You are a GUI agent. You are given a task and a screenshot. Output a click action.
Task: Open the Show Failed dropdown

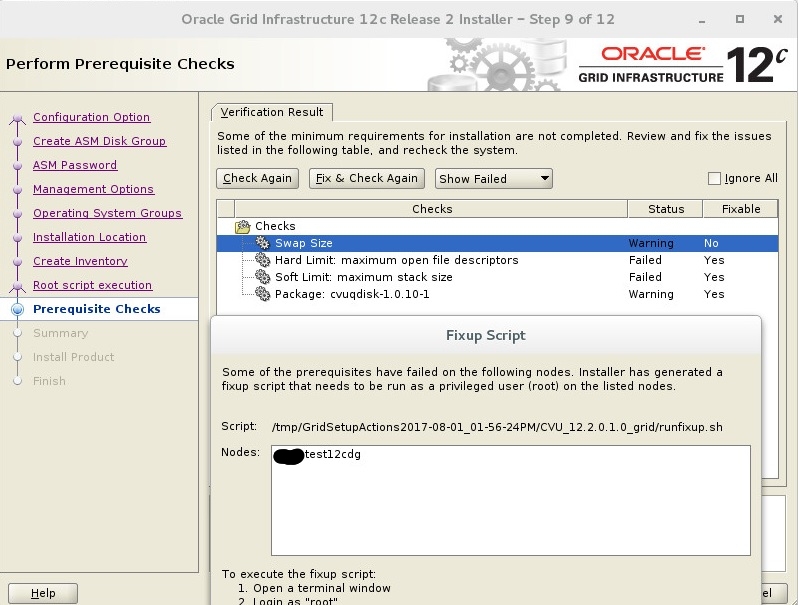[x=494, y=179]
